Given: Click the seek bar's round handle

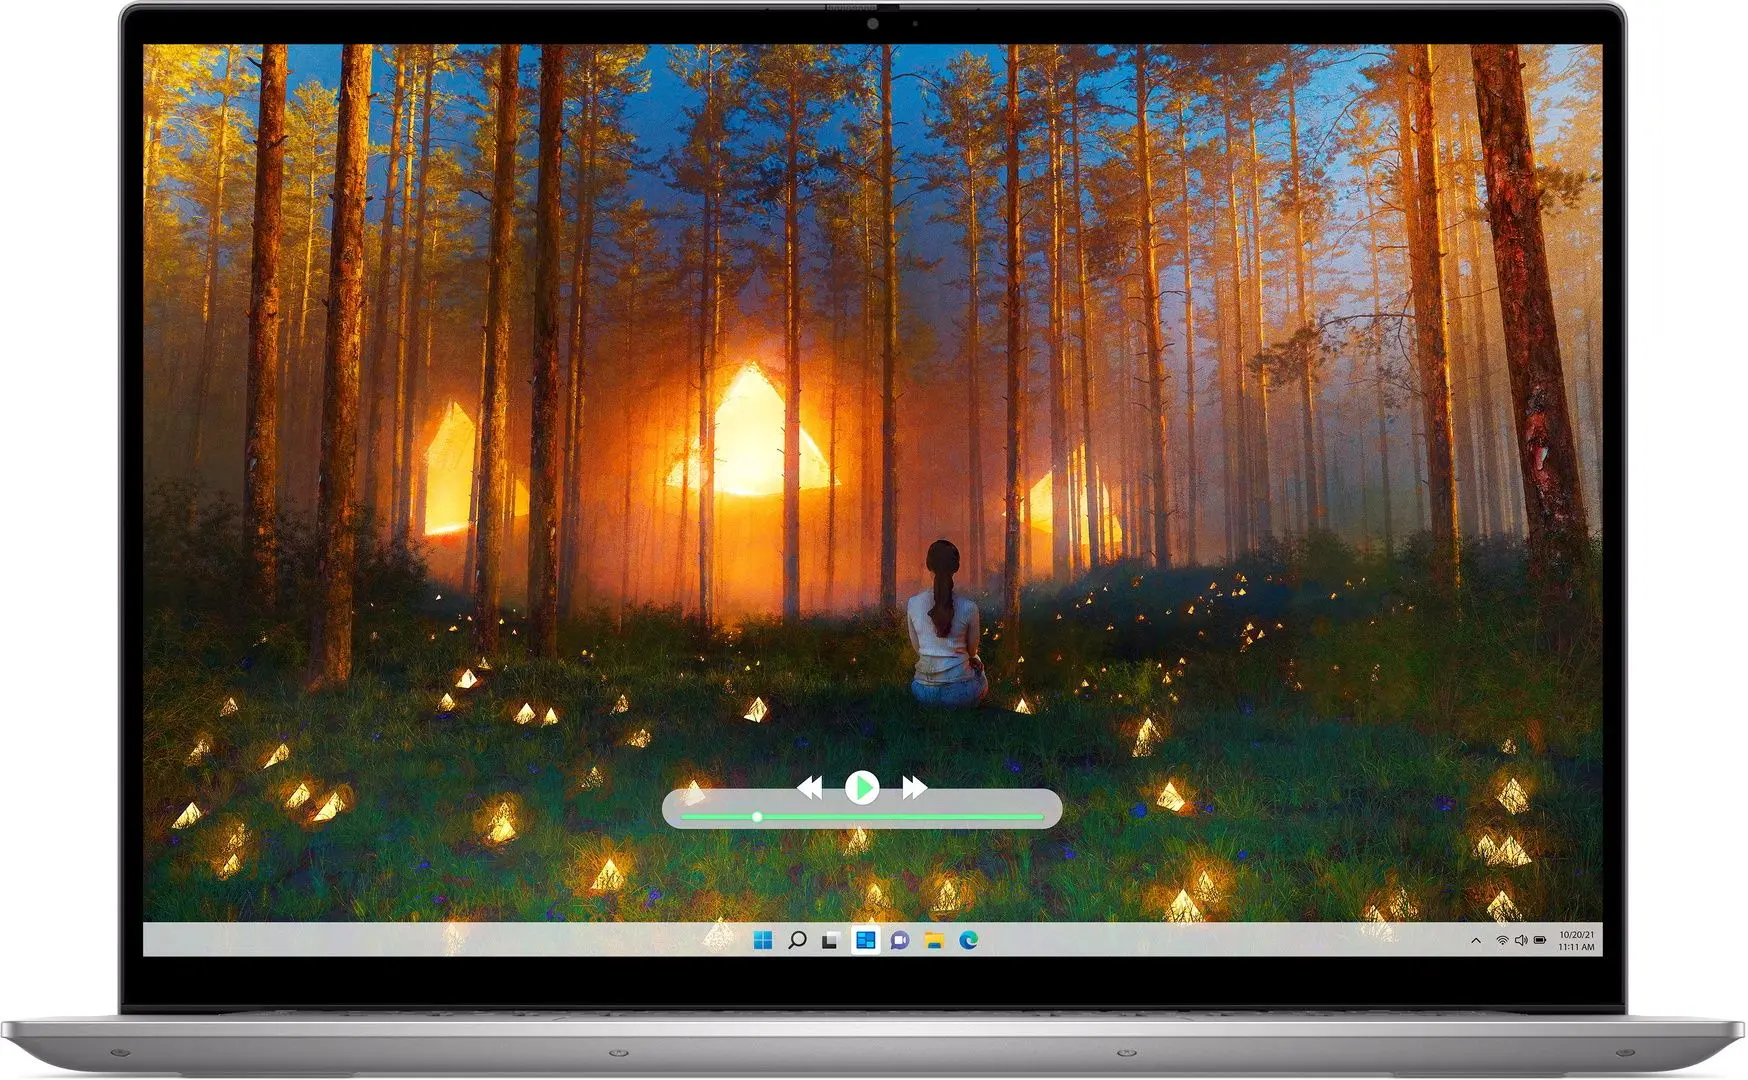Looking at the screenshot, I should (x=757, y=817).
